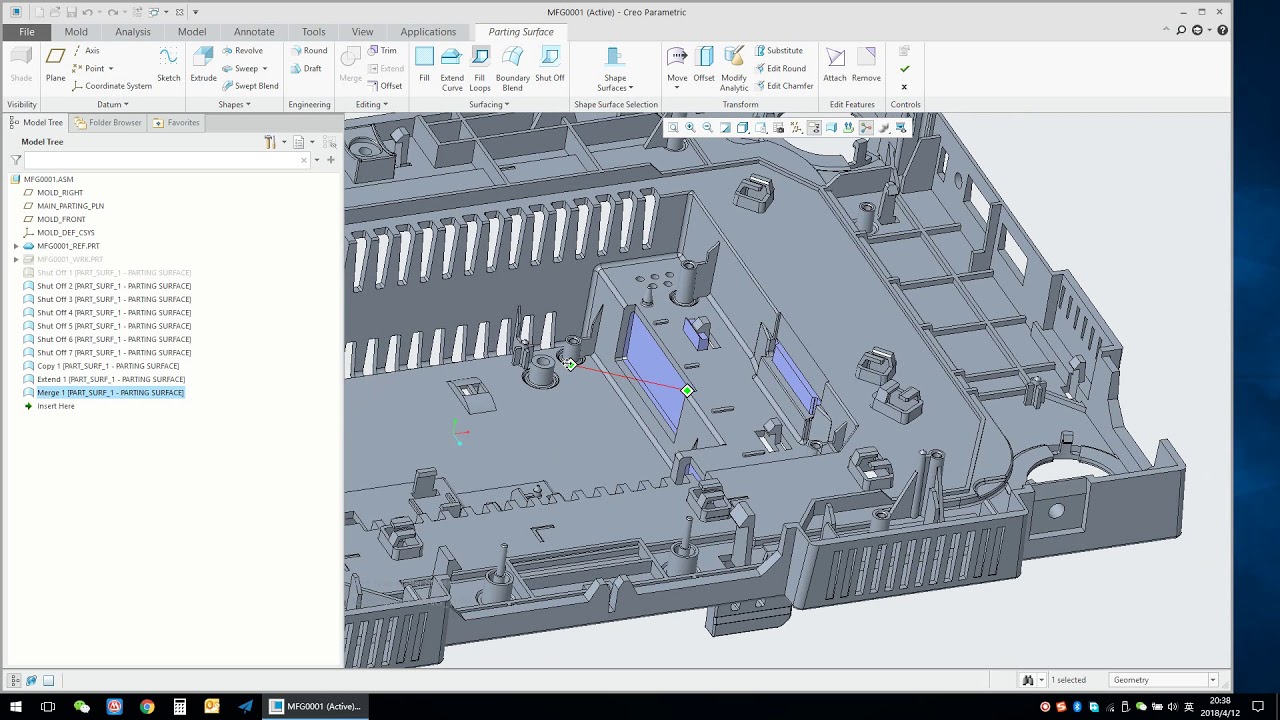Open the Windows Start menu
Image resolution: width=1280 pixels, height=720 pixels.
(x=16, y=706)
